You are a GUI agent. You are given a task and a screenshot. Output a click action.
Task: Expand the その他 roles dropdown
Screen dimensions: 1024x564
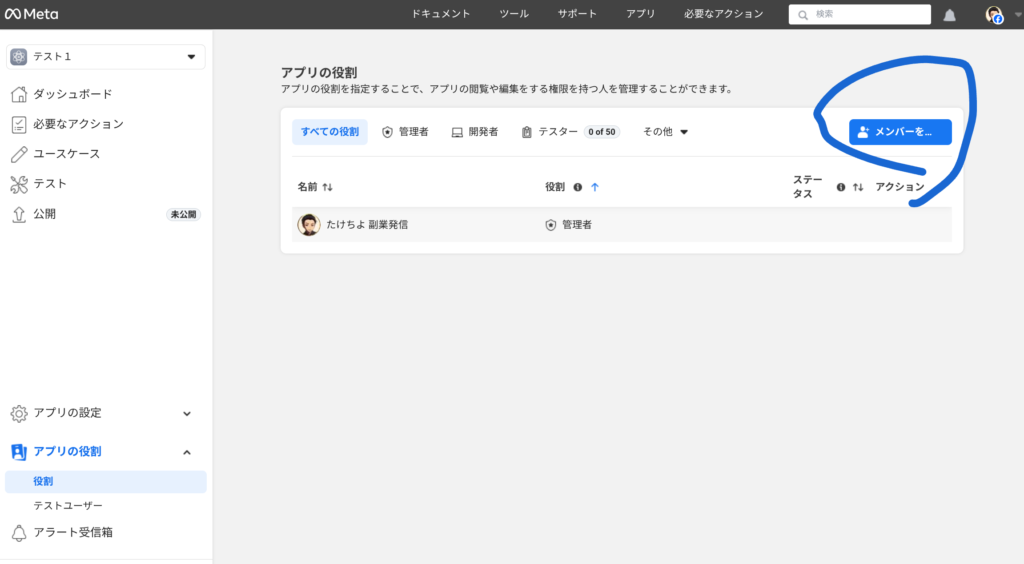tap(665, 132)
